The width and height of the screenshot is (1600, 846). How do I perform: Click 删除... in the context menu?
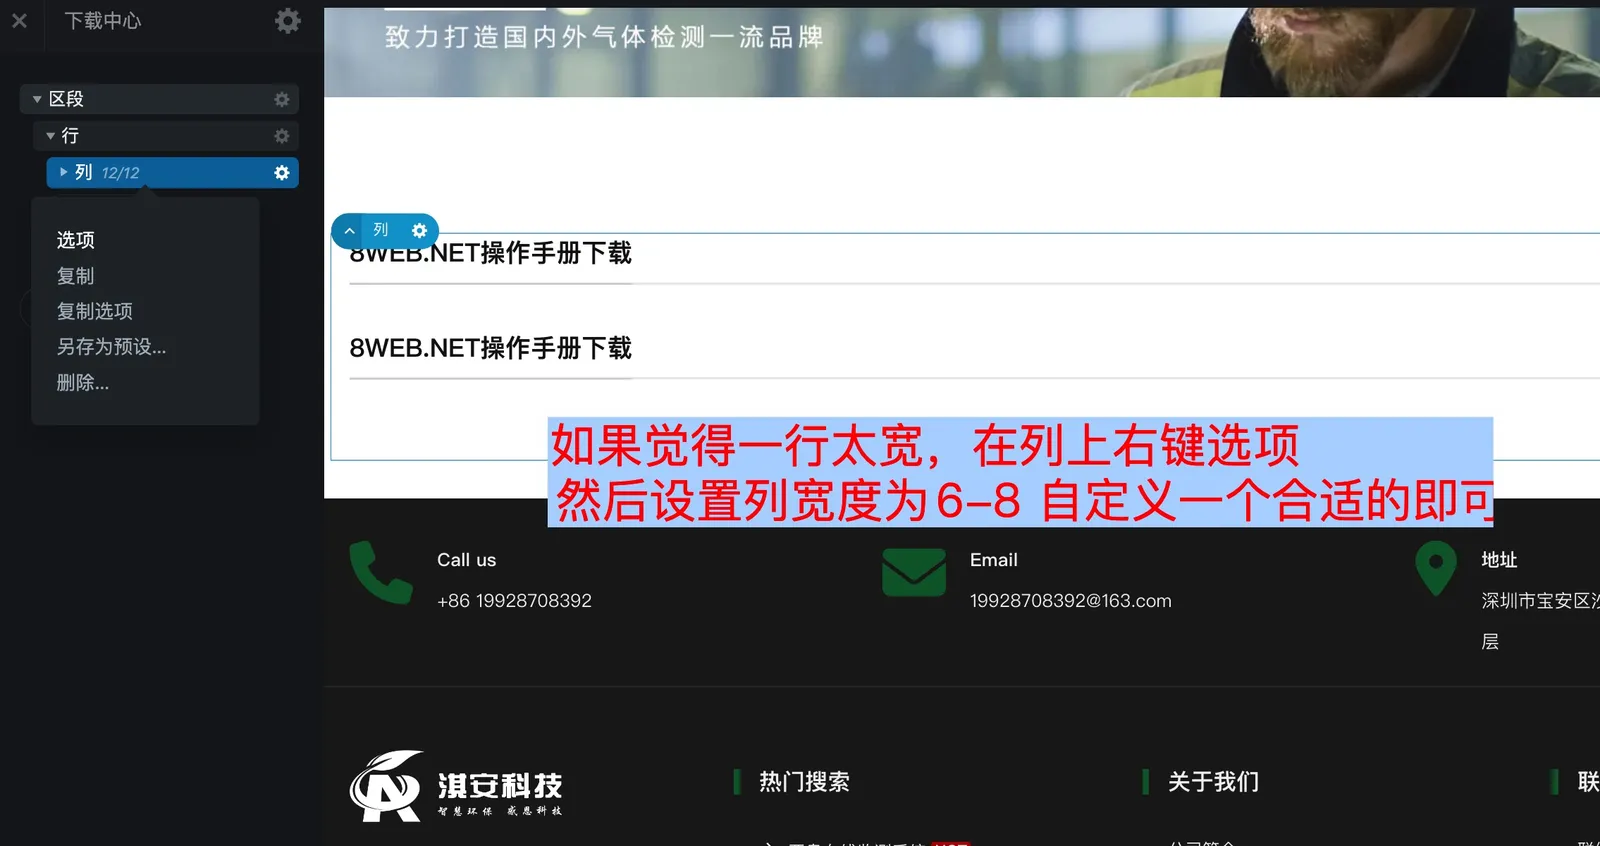(83, 382)
